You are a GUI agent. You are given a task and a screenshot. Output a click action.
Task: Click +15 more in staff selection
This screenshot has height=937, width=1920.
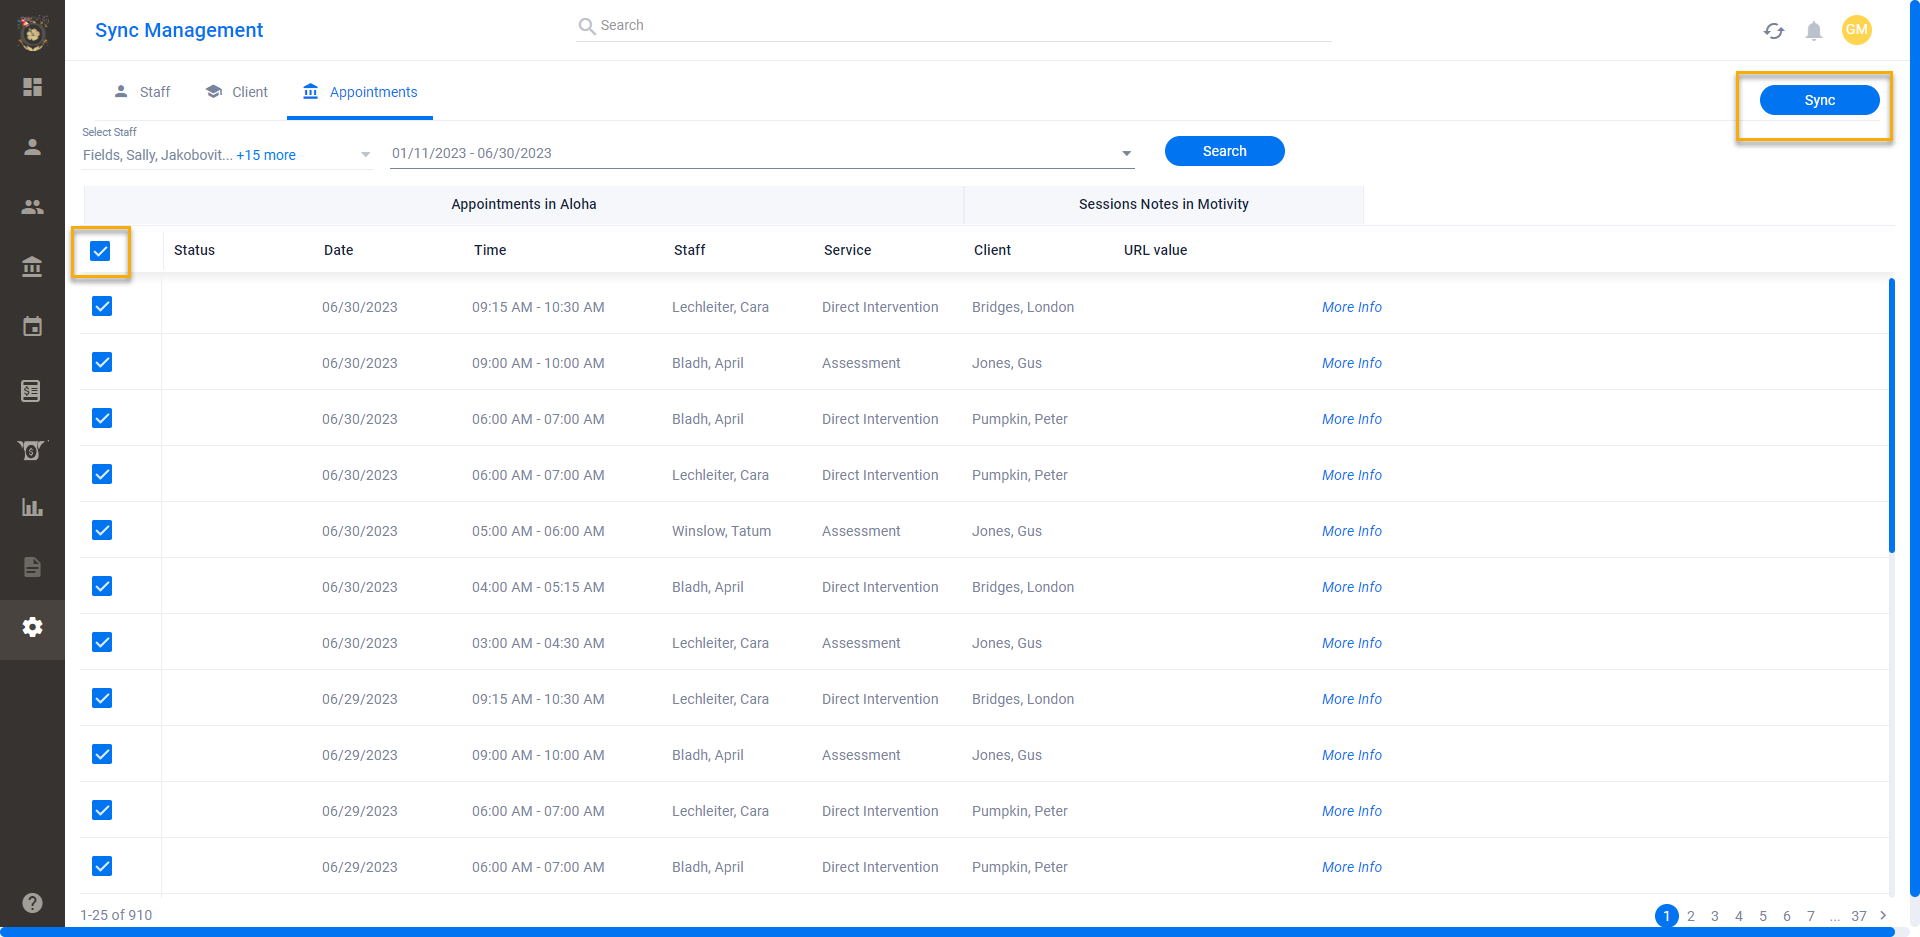click(x=268, y=155)
